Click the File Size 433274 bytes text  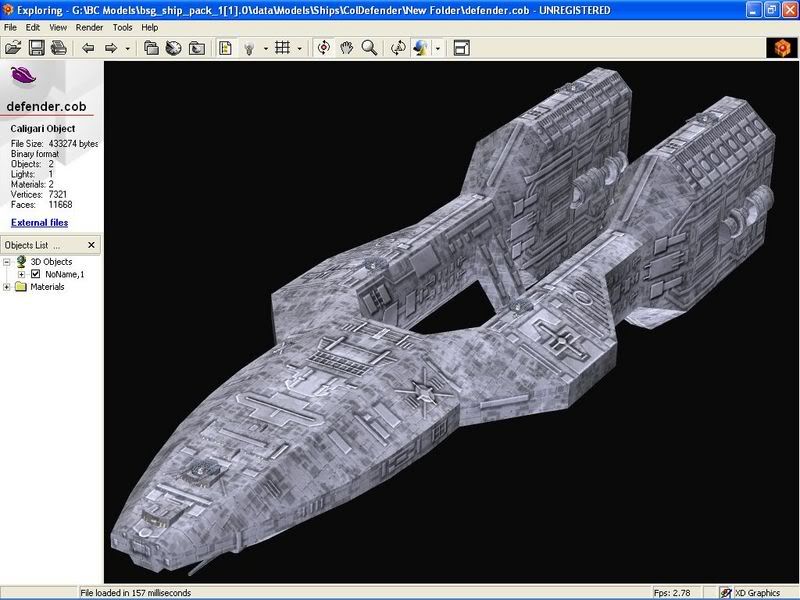[x=54, y=144]
